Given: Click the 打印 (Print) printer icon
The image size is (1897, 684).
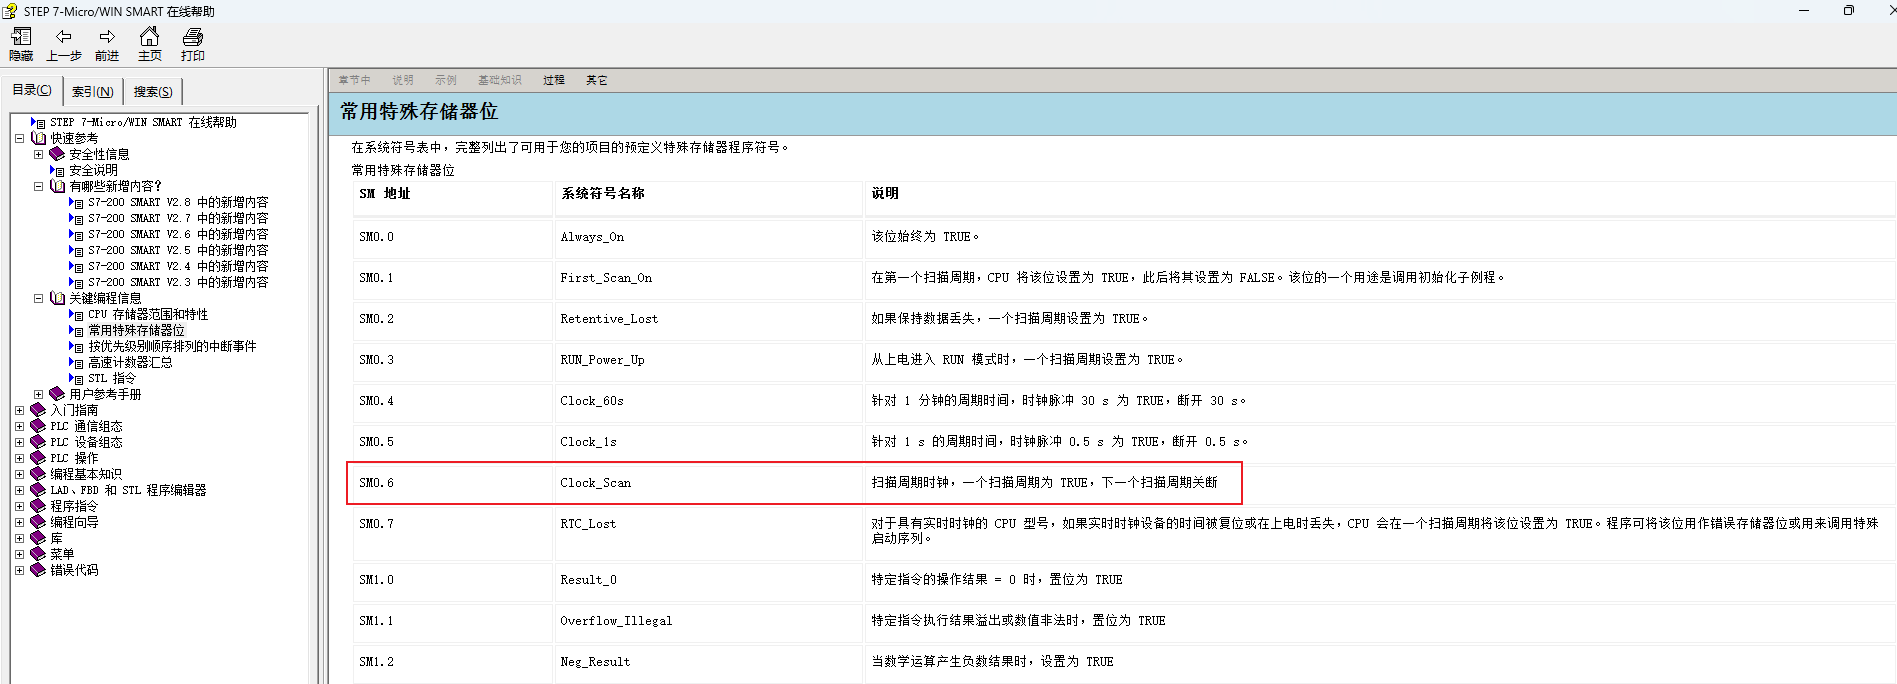Looking at the screenshot, I should point(192,37).
